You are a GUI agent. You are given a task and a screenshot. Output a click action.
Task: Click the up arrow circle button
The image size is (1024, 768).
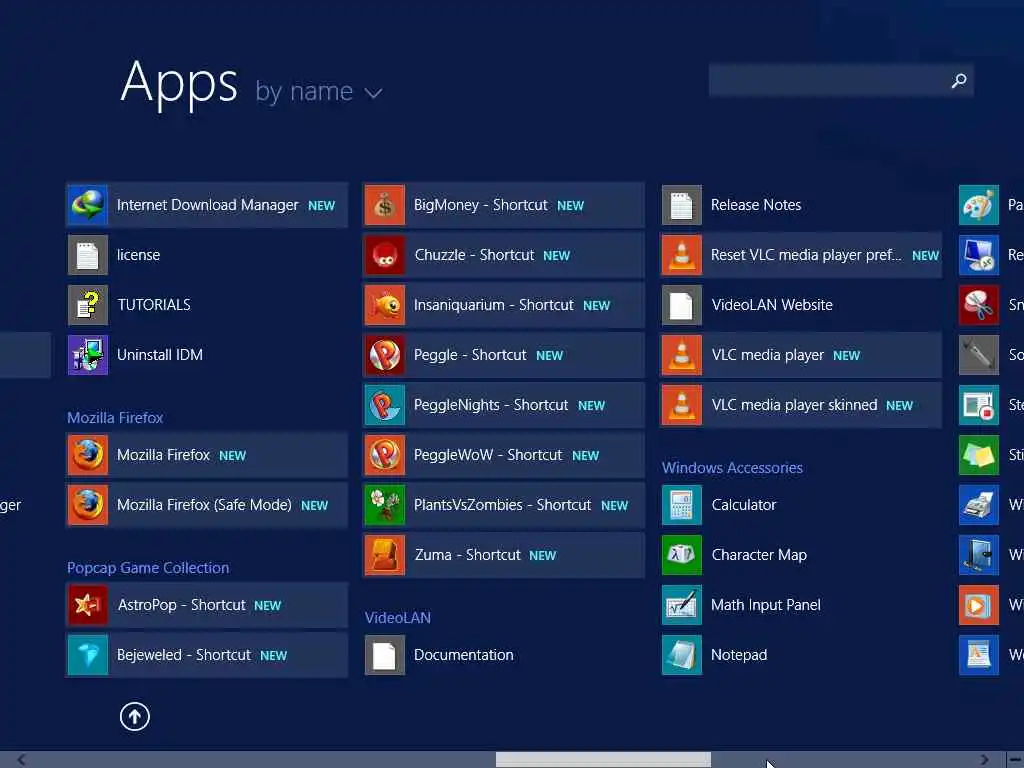point(135,717)
